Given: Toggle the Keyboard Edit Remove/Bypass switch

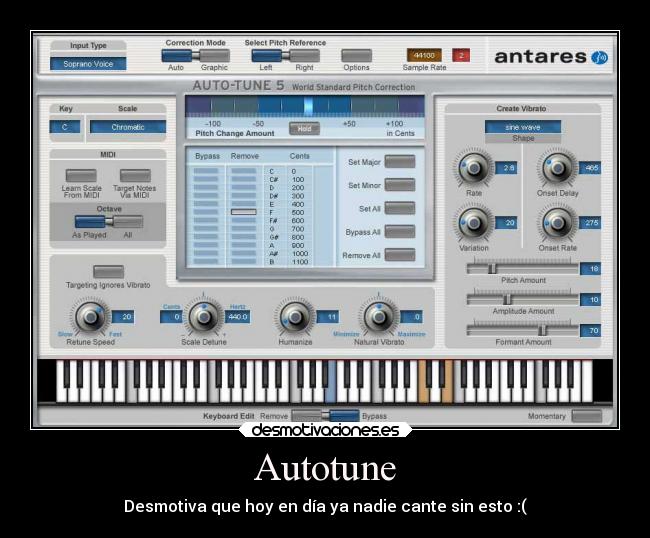Looking at the screenshot, I should (x=325, y=416).
